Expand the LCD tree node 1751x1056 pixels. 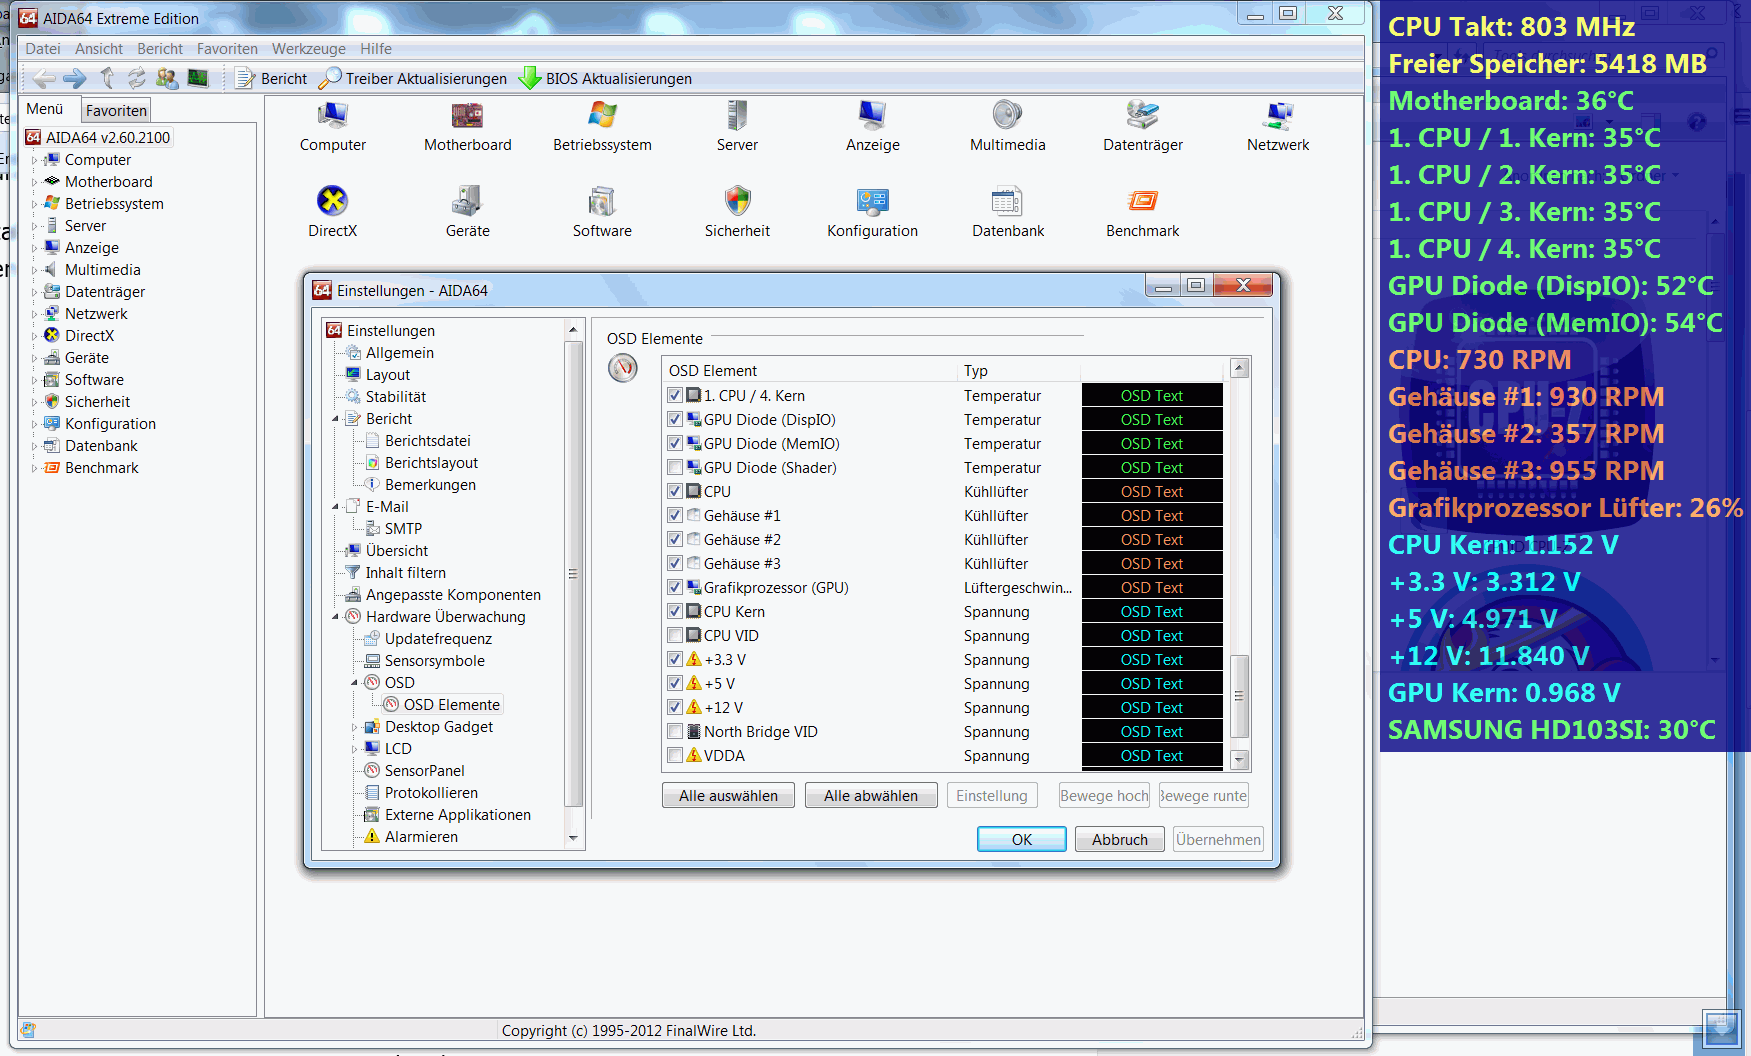(354, 749)
